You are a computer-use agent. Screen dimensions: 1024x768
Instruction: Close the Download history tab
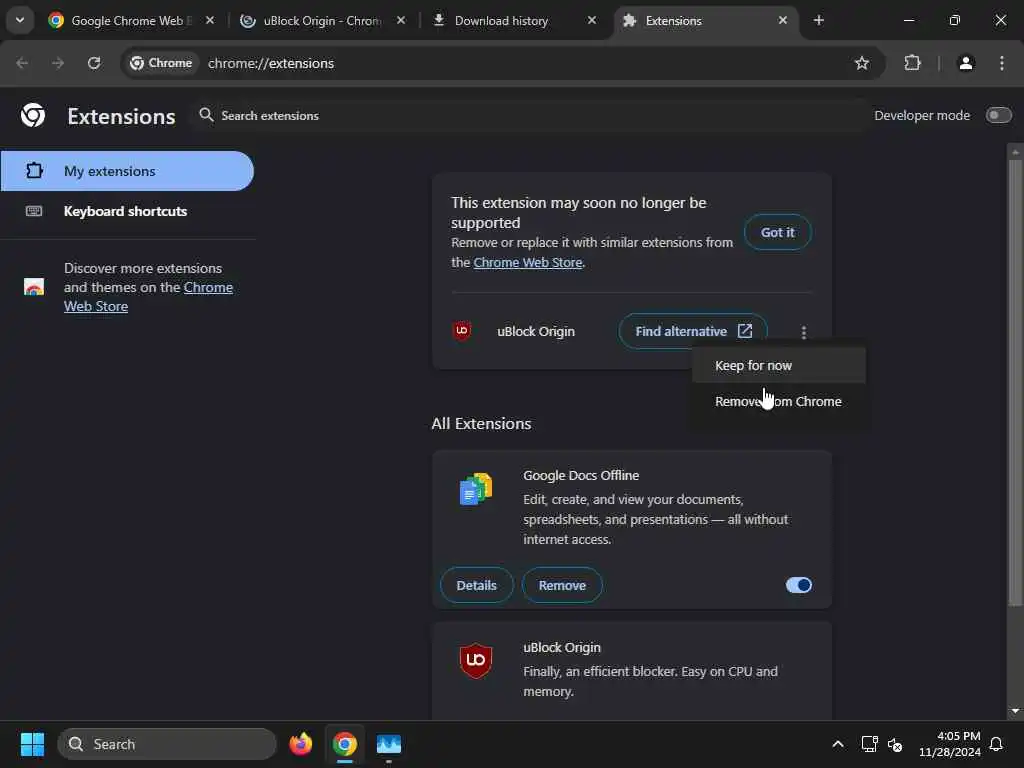(592, 20)
